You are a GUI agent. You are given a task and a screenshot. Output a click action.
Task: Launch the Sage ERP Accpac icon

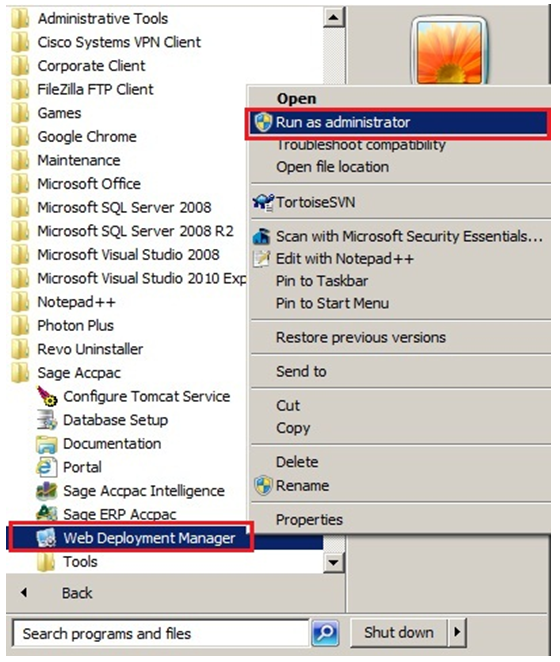coord(47,513)
